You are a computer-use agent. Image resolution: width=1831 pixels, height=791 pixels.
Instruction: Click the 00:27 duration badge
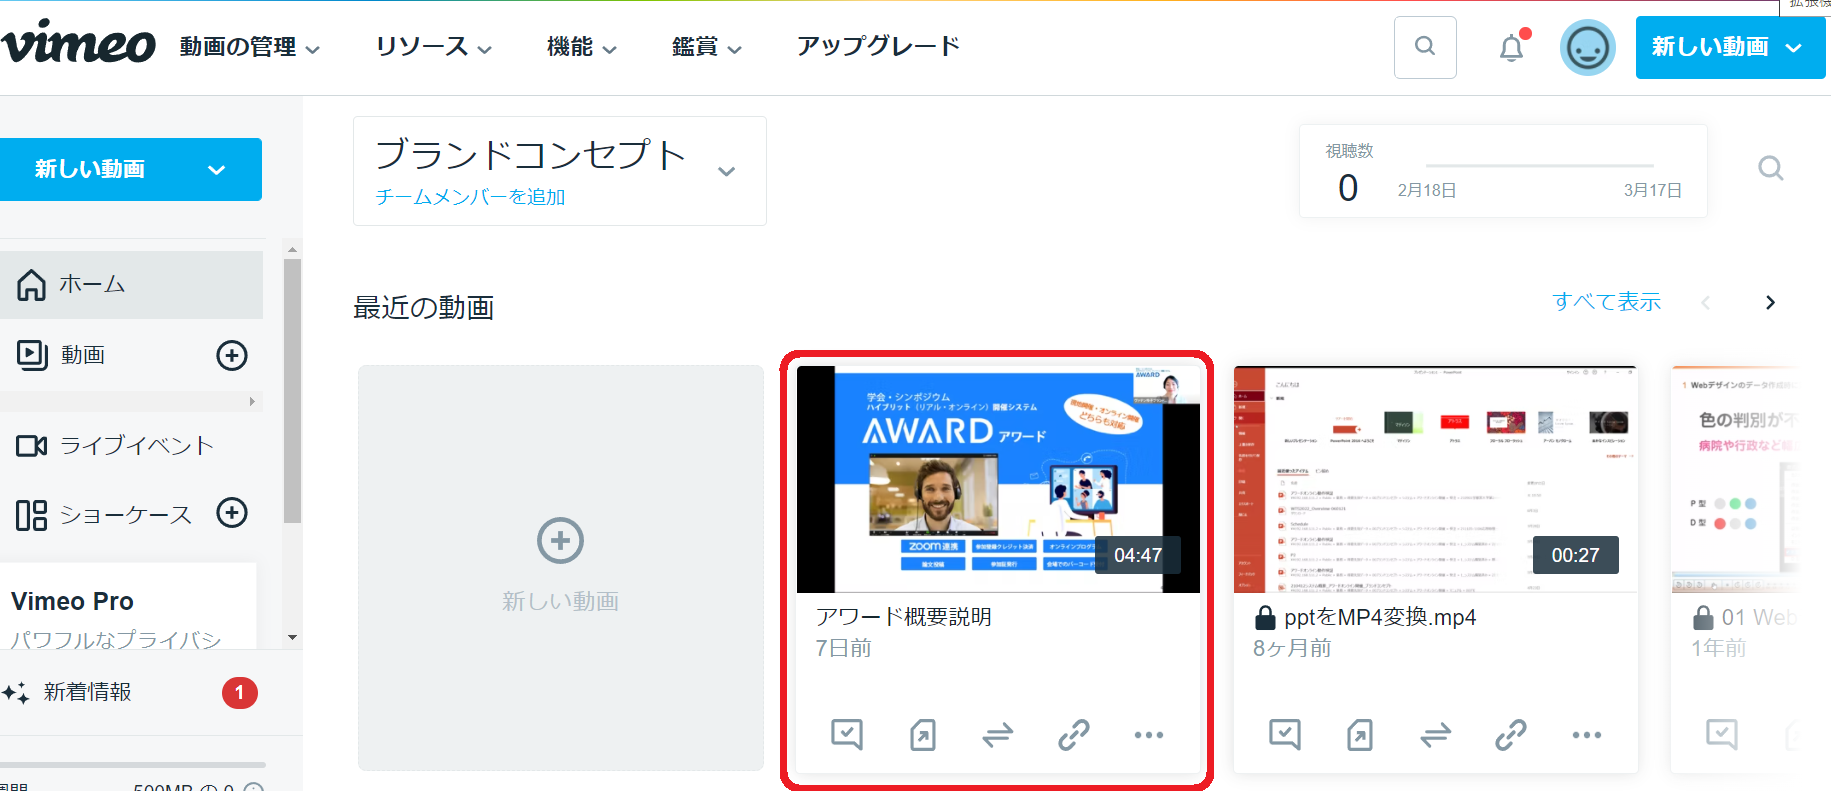coord(1575,555)
